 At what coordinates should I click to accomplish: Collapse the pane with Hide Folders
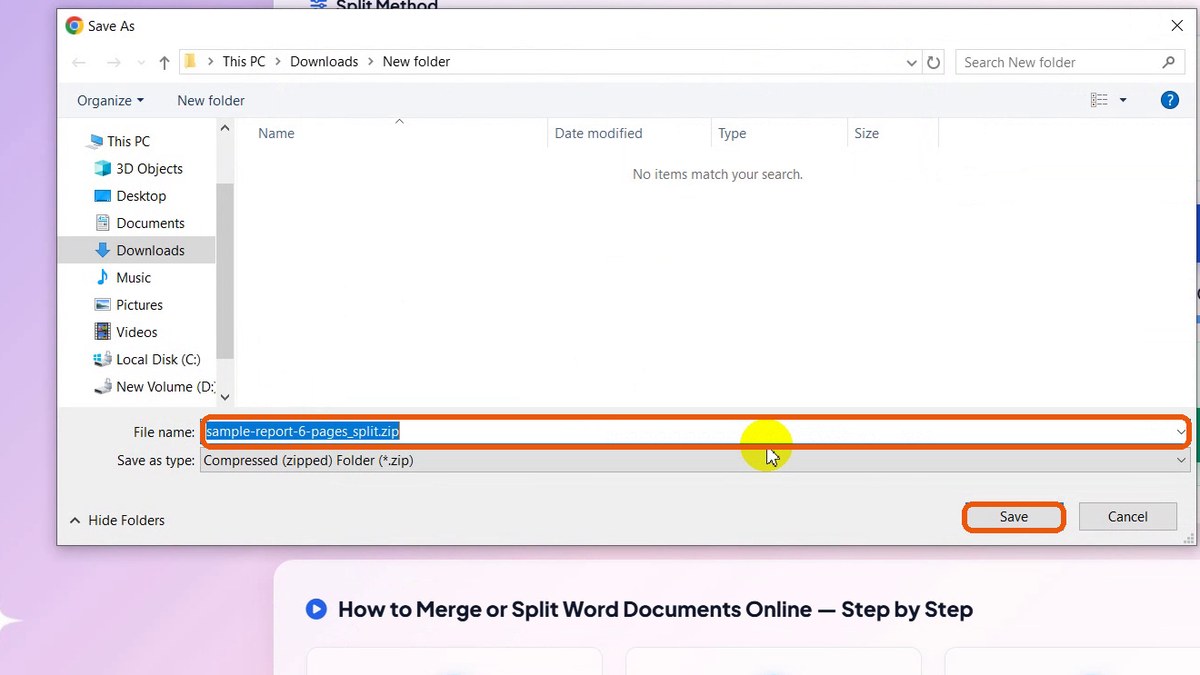(116, 520)
